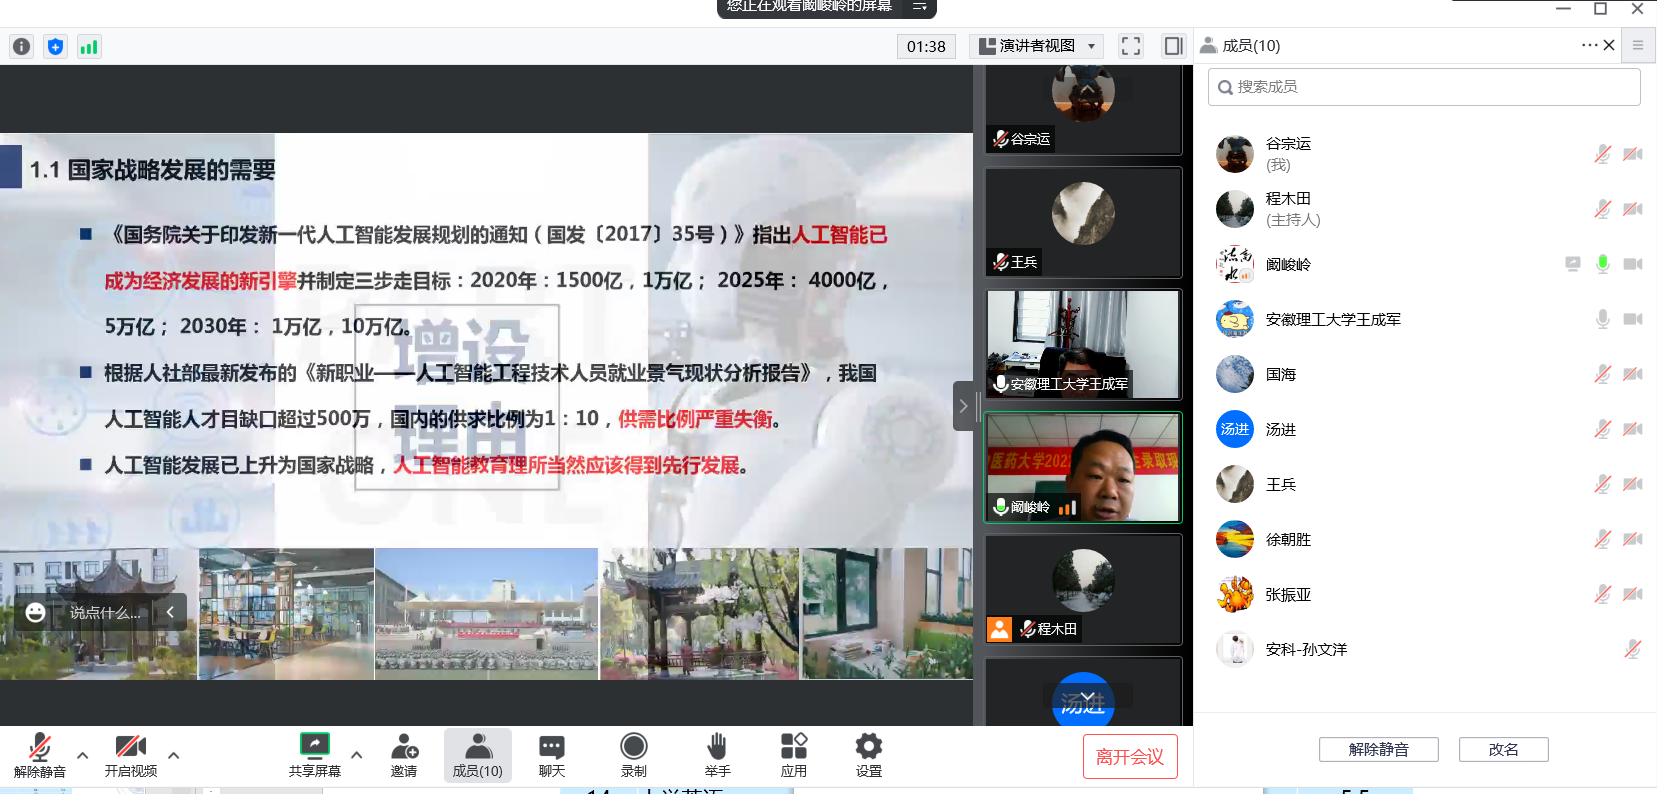The image size is (1657, 794).
Task: Raise hand in the meeting
Action: (717, 755)
